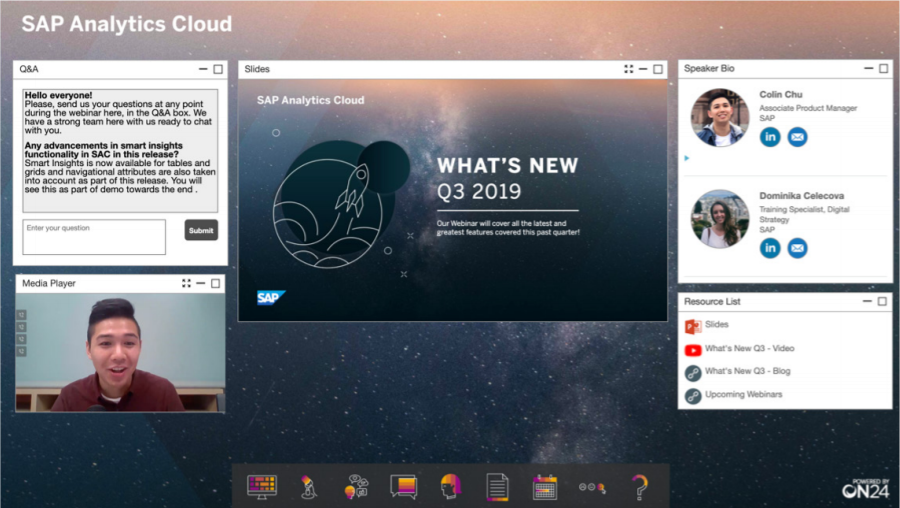Open the slides monitor icon in the dock
The height and width of the screenshot is (508, 900).
click(262, 487)
